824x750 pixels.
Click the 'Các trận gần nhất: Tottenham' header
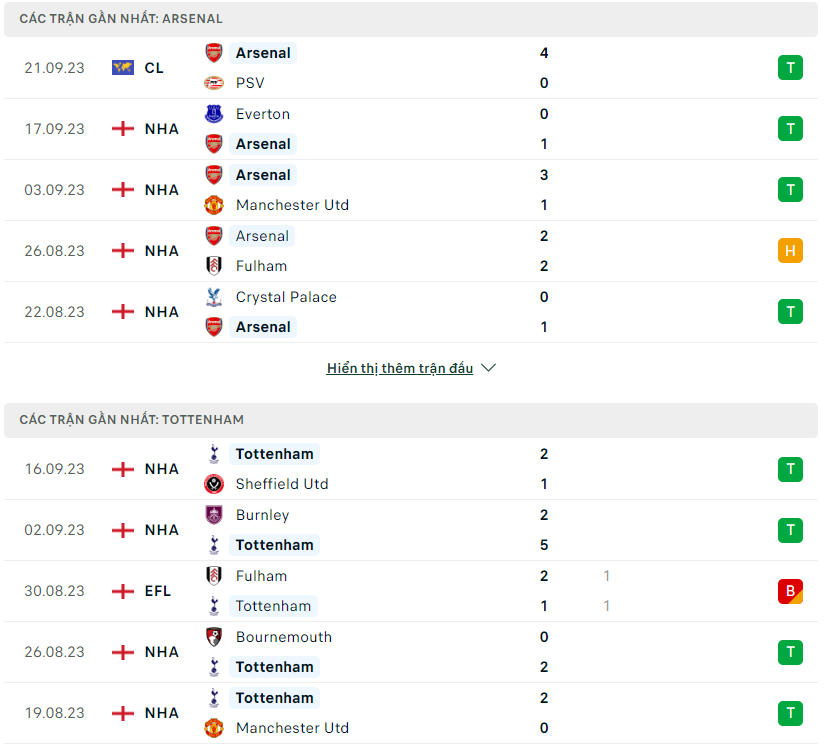(x=131, y=420)
